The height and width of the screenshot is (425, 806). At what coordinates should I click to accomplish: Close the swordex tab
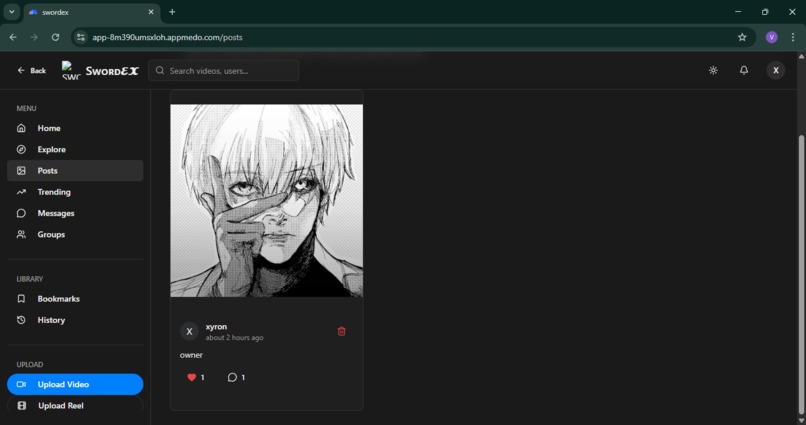coord(151,12)
